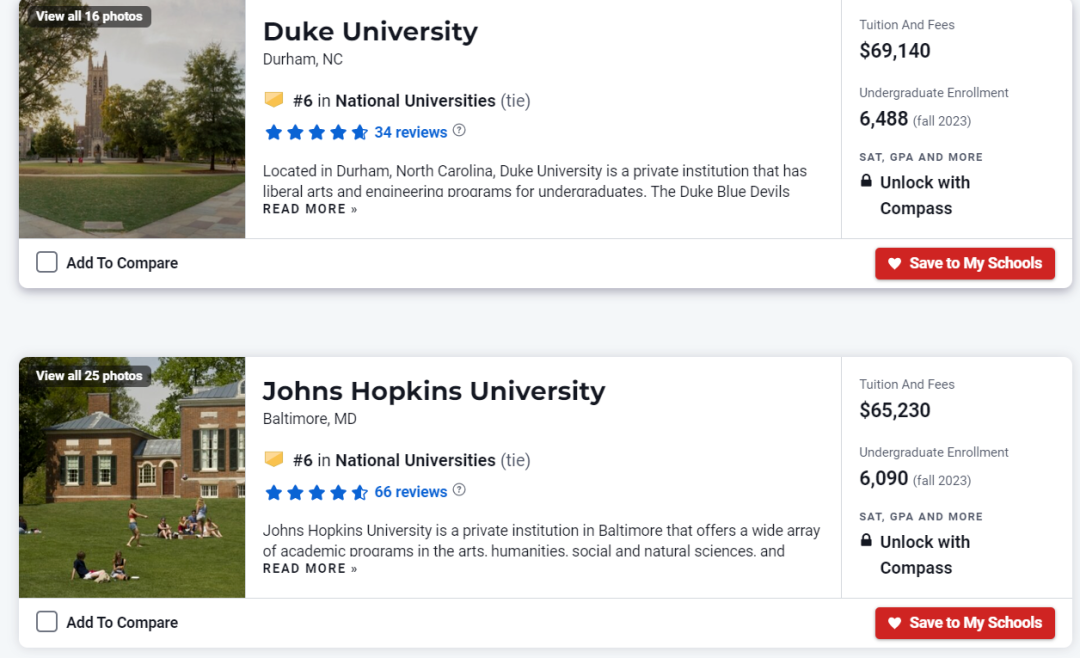Expand Duke description with READ MORE
This screenshot has width=1080, height=658.
point(310,209)
